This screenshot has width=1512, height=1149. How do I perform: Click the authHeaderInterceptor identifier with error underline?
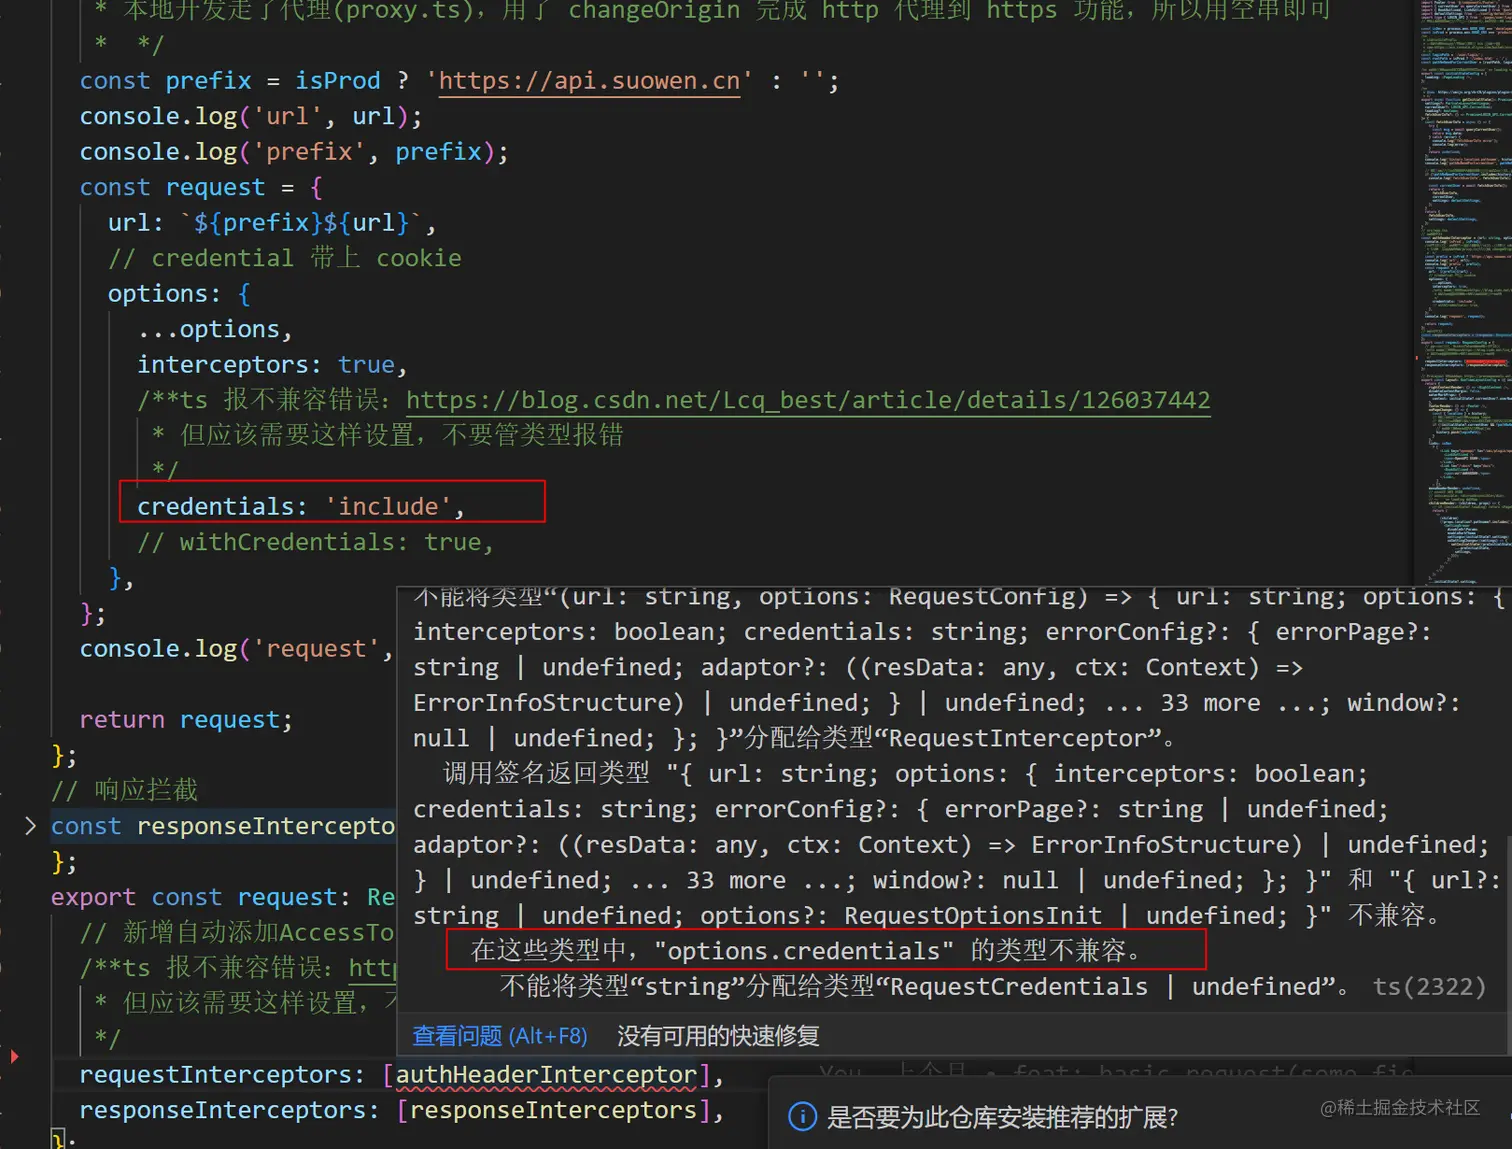[546, 1075]
